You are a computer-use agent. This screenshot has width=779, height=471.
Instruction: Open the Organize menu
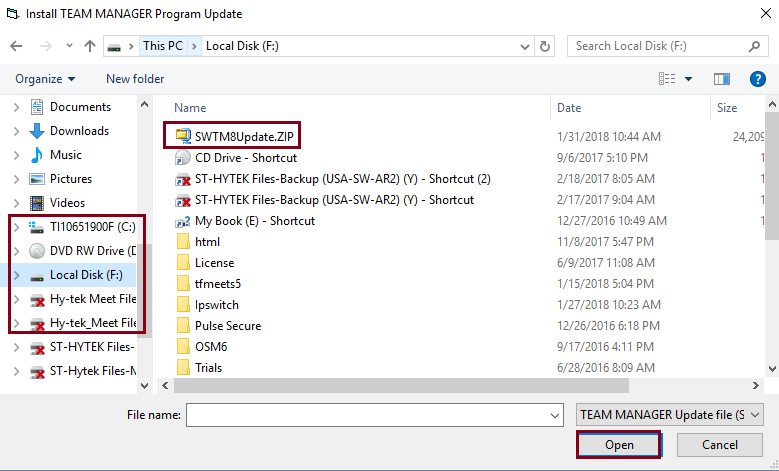[45, 79]
